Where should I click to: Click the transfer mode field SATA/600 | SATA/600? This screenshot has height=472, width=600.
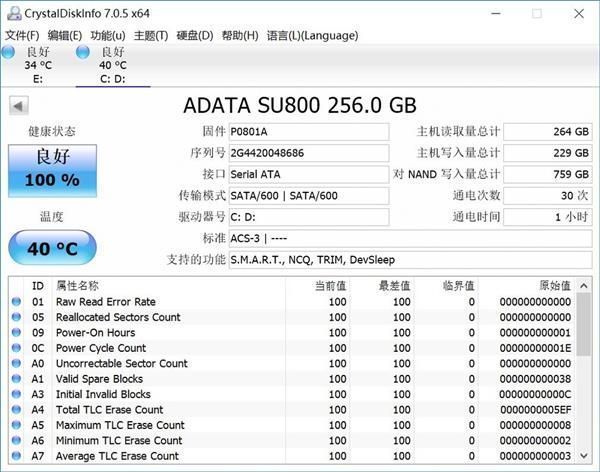(309, 196)
